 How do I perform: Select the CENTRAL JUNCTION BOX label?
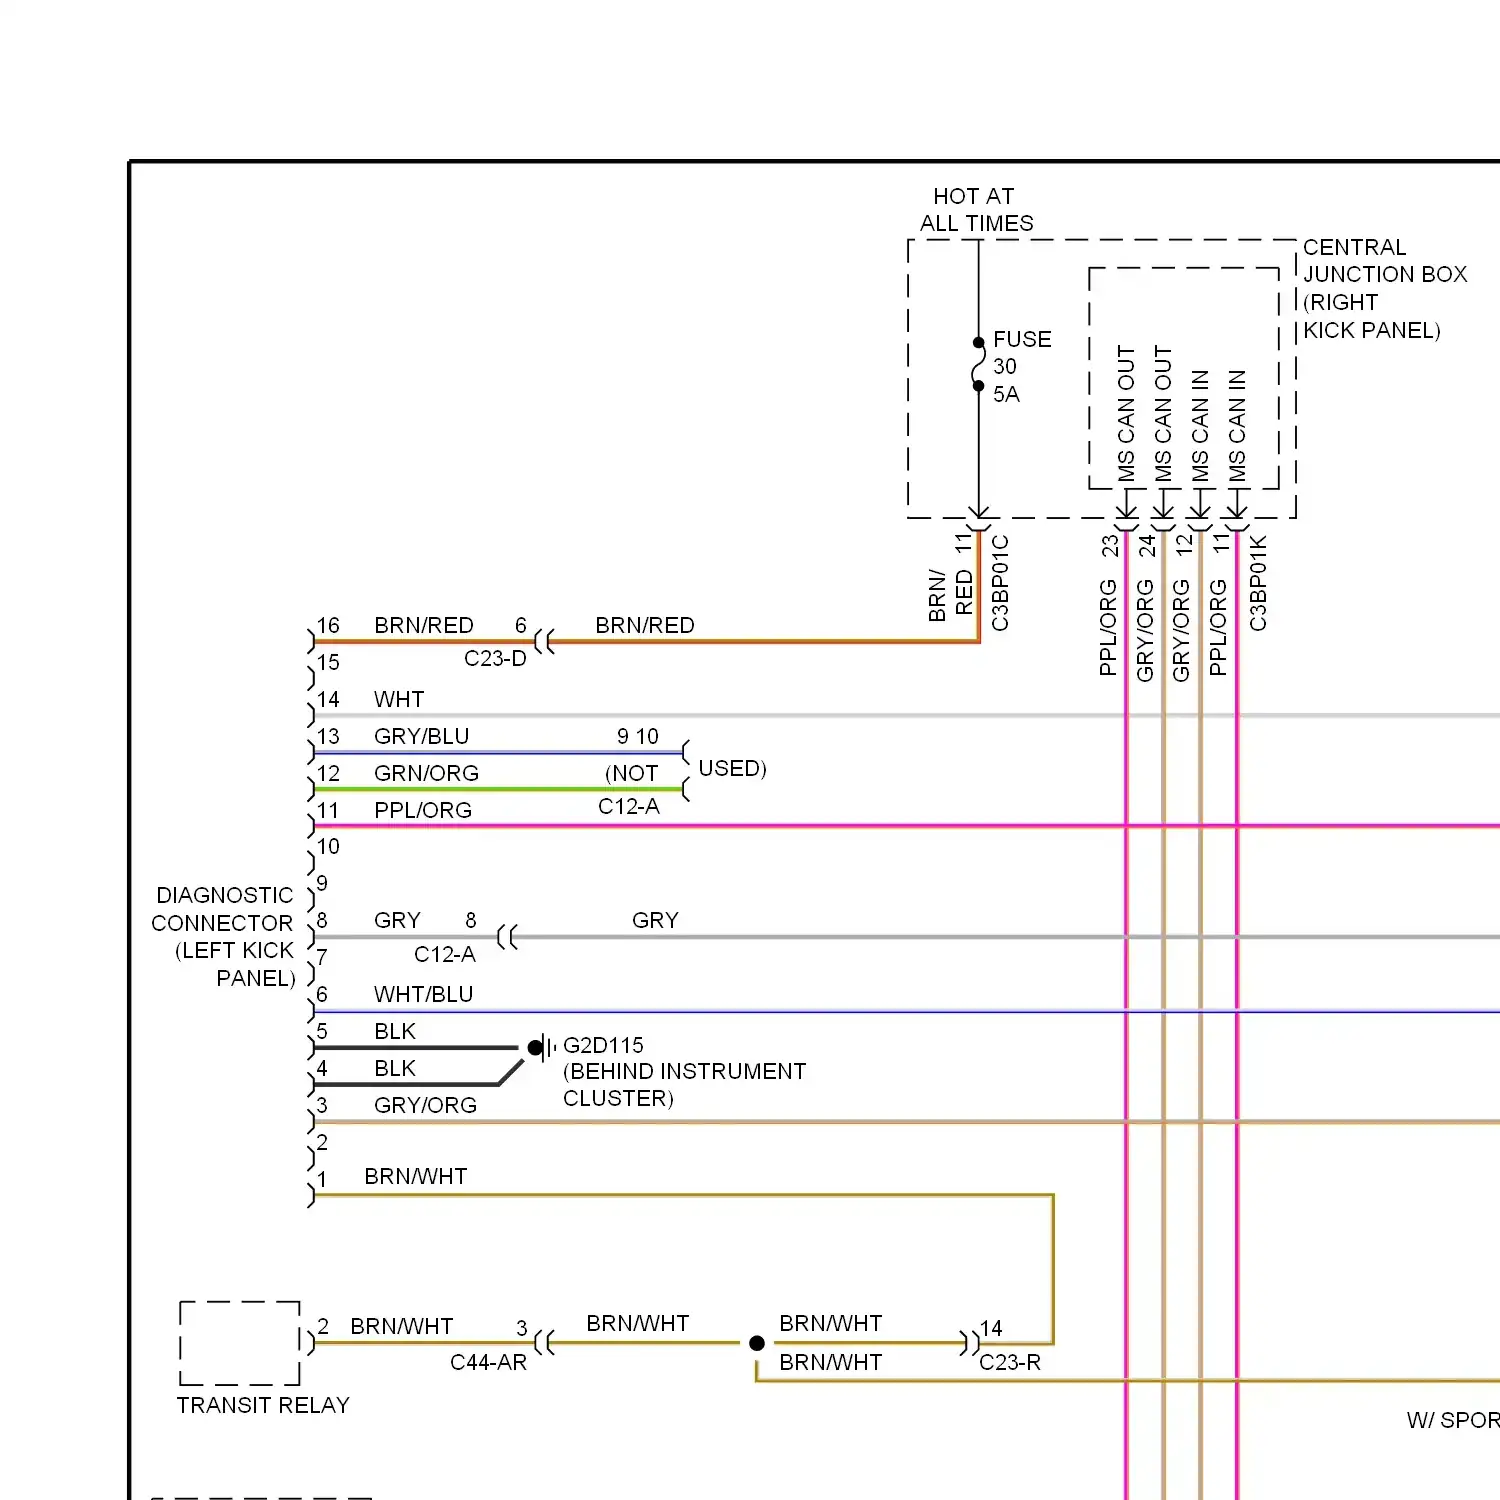click(1385, 289)
